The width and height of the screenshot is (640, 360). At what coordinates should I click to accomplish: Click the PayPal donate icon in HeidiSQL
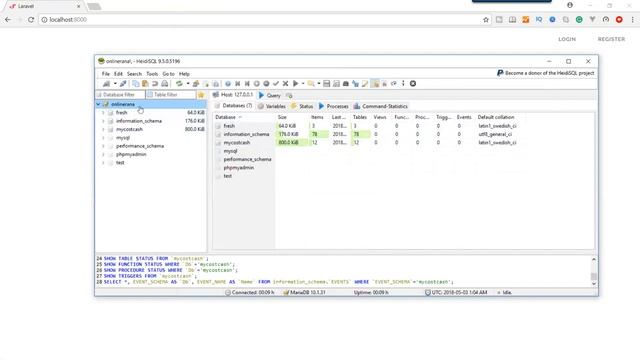point(500,73)
